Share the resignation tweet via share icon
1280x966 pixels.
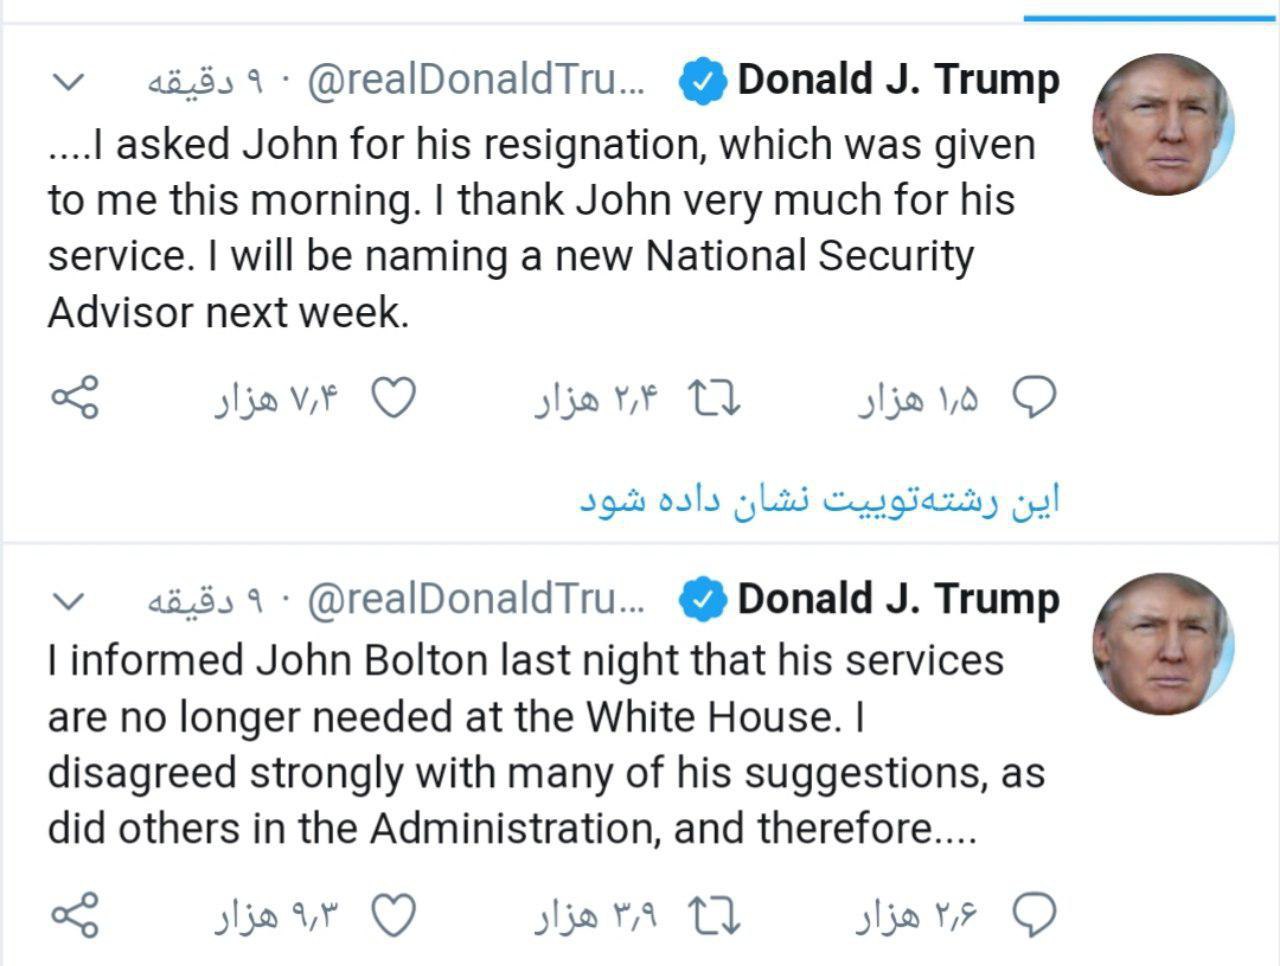tap(74, 399)
